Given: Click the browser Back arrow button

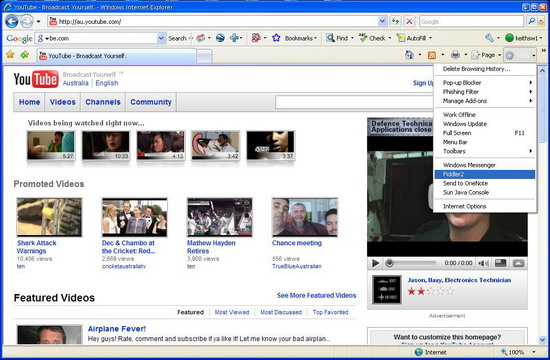Looking at the screenshot, I should coord(12,22).
